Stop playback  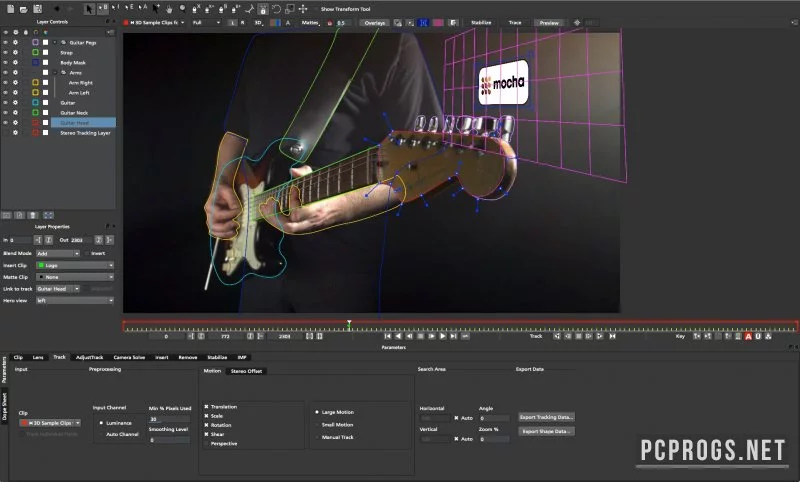coord(420,336)
